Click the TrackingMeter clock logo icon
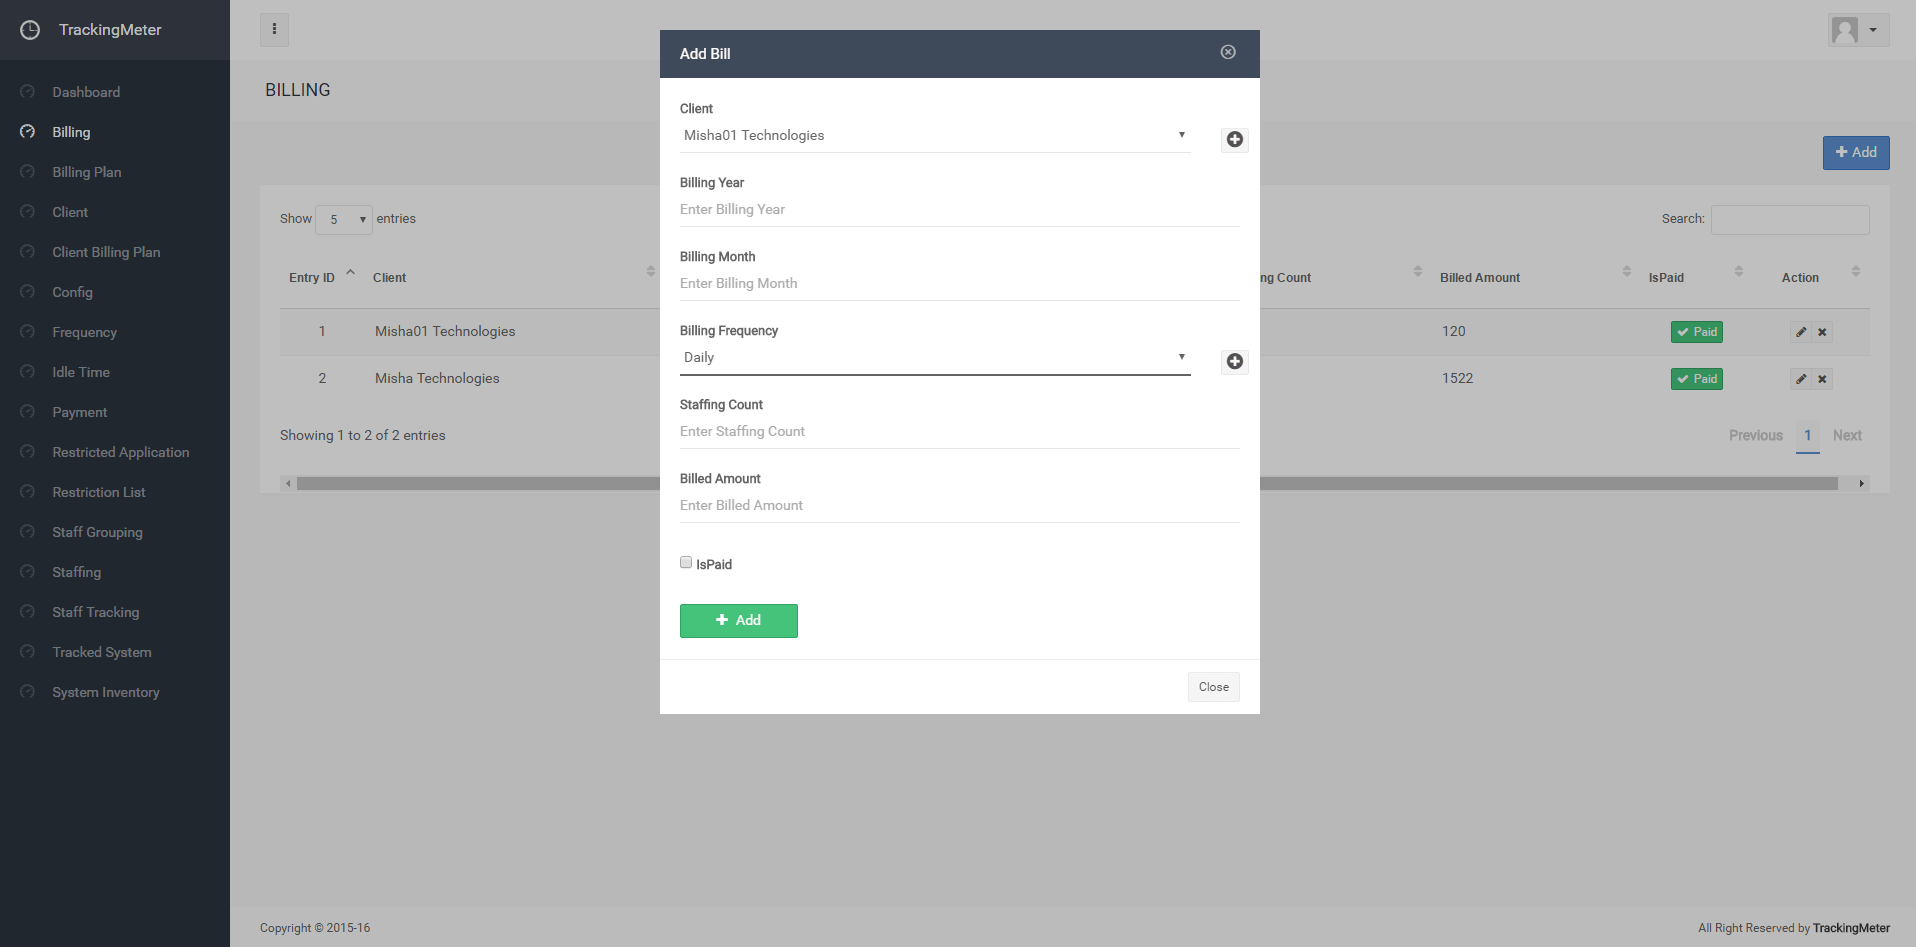This screenshot has height=947, width=1916. point(30,30)
